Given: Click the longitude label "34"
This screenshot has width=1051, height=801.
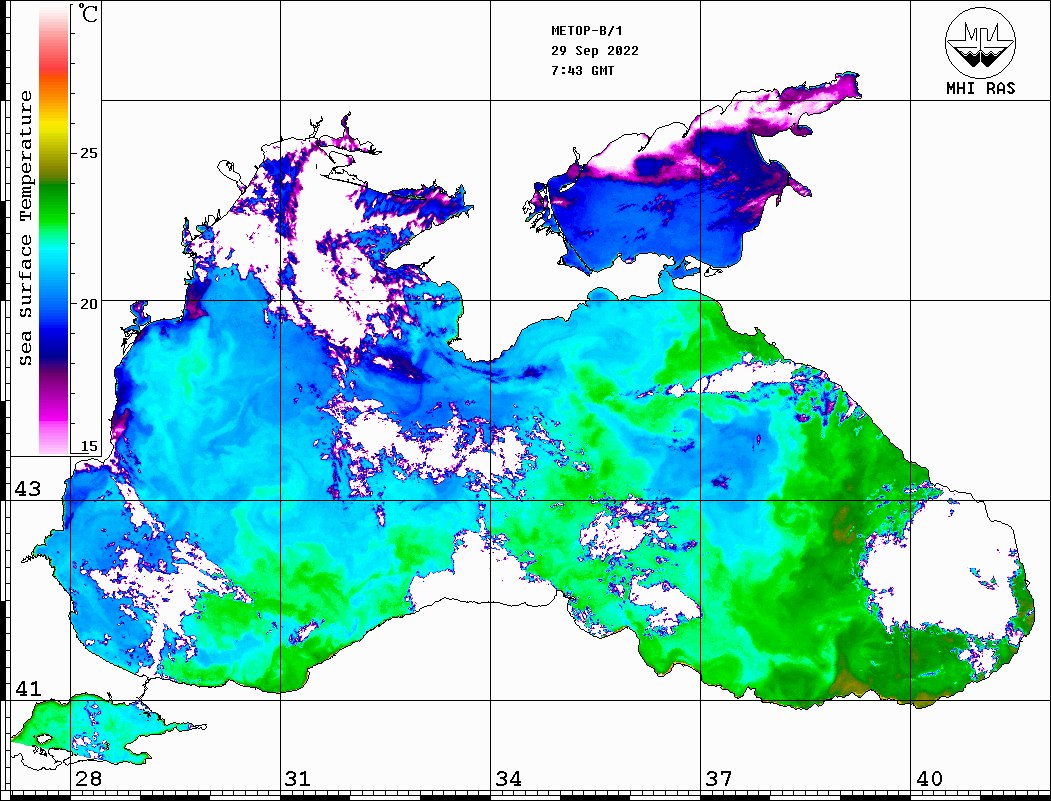Looking at the screenshot, I should click(x=508, y=779).
